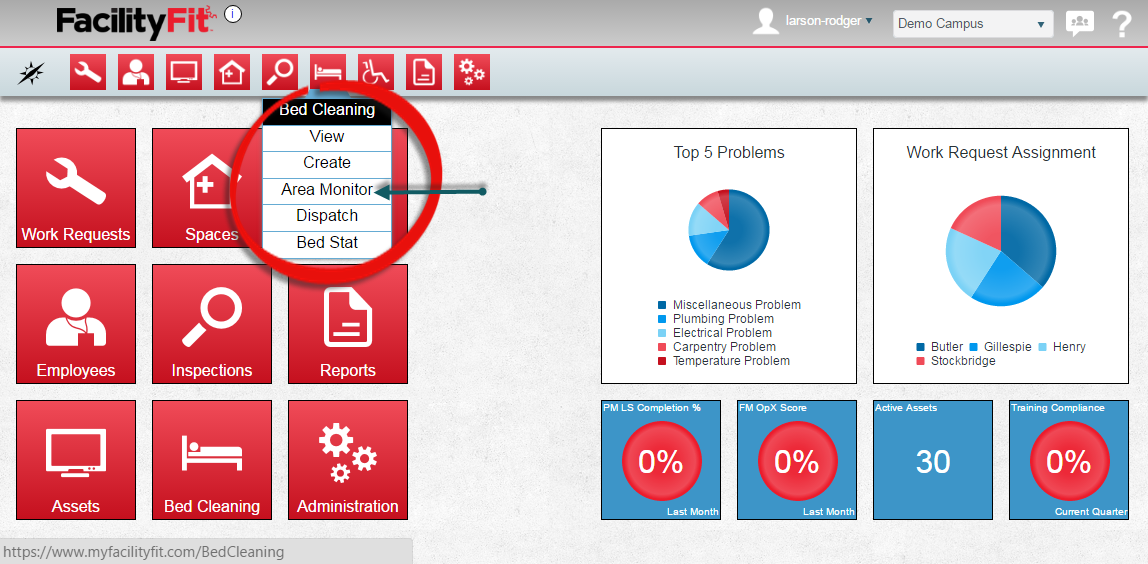Viewport: 1148px width, 564px height.
Task: Click the wheelchair toolbar icon
Action: coord(376,72)
